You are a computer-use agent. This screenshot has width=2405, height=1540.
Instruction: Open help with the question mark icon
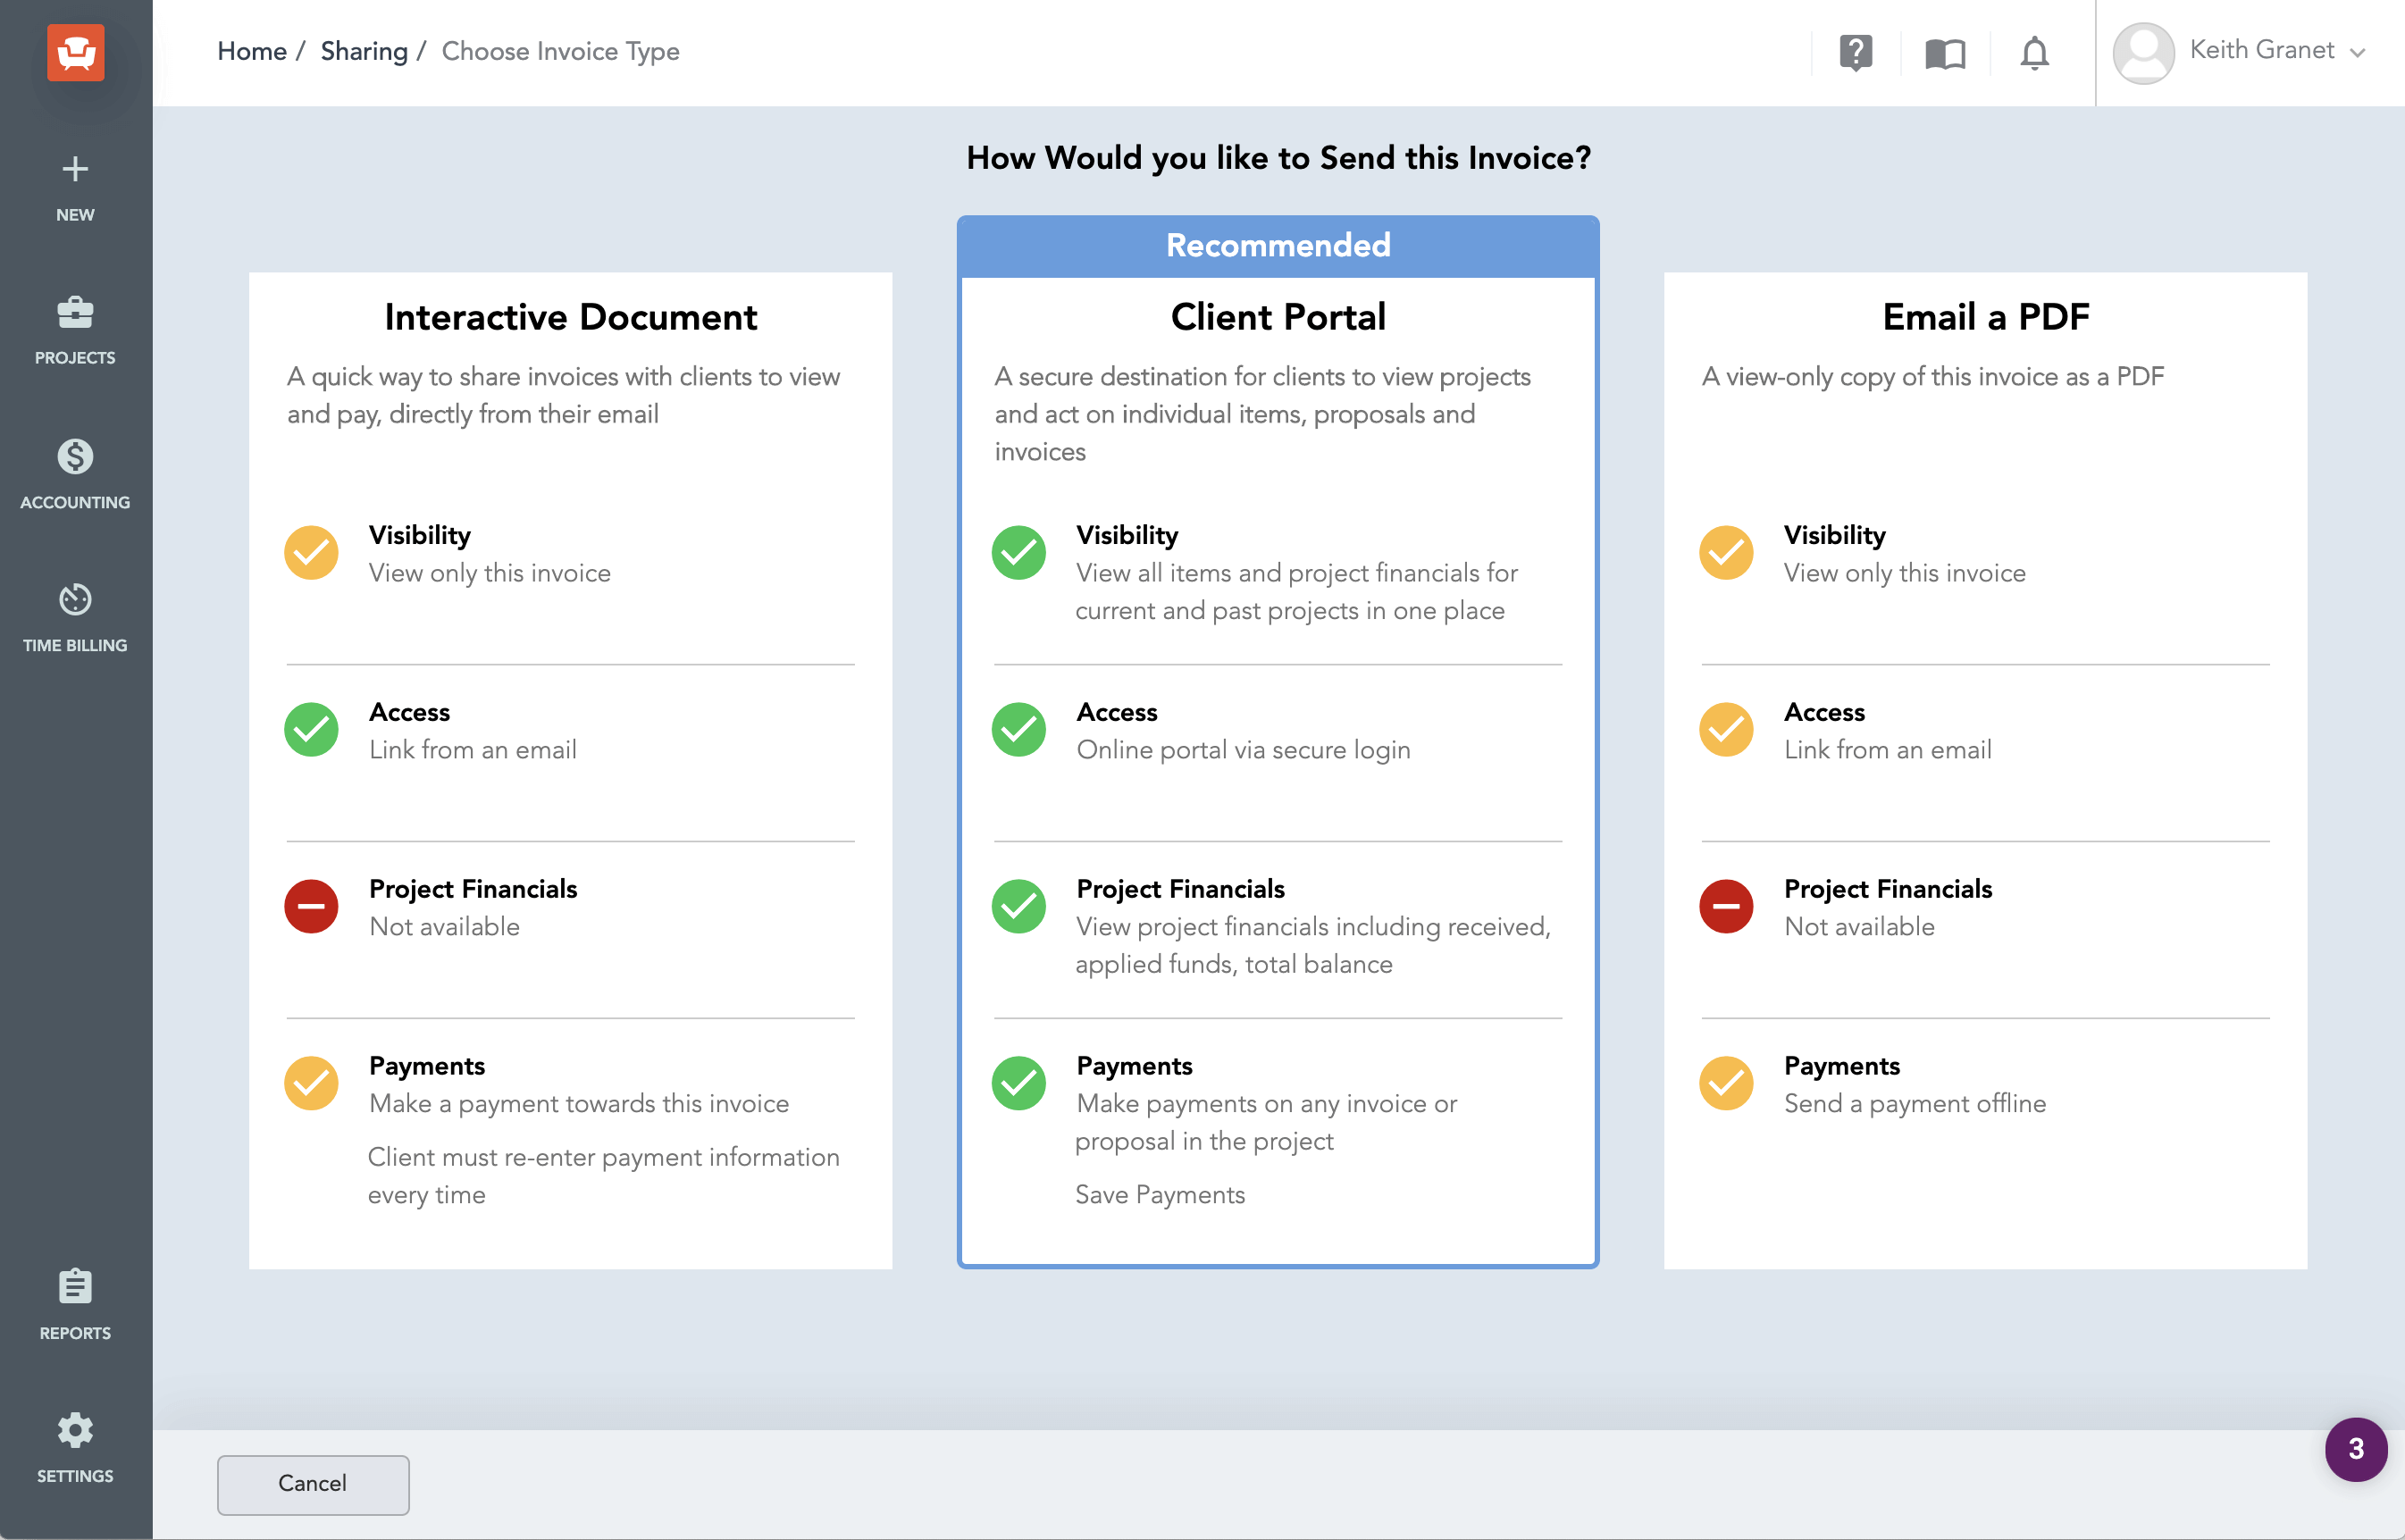click(1856, 53)
